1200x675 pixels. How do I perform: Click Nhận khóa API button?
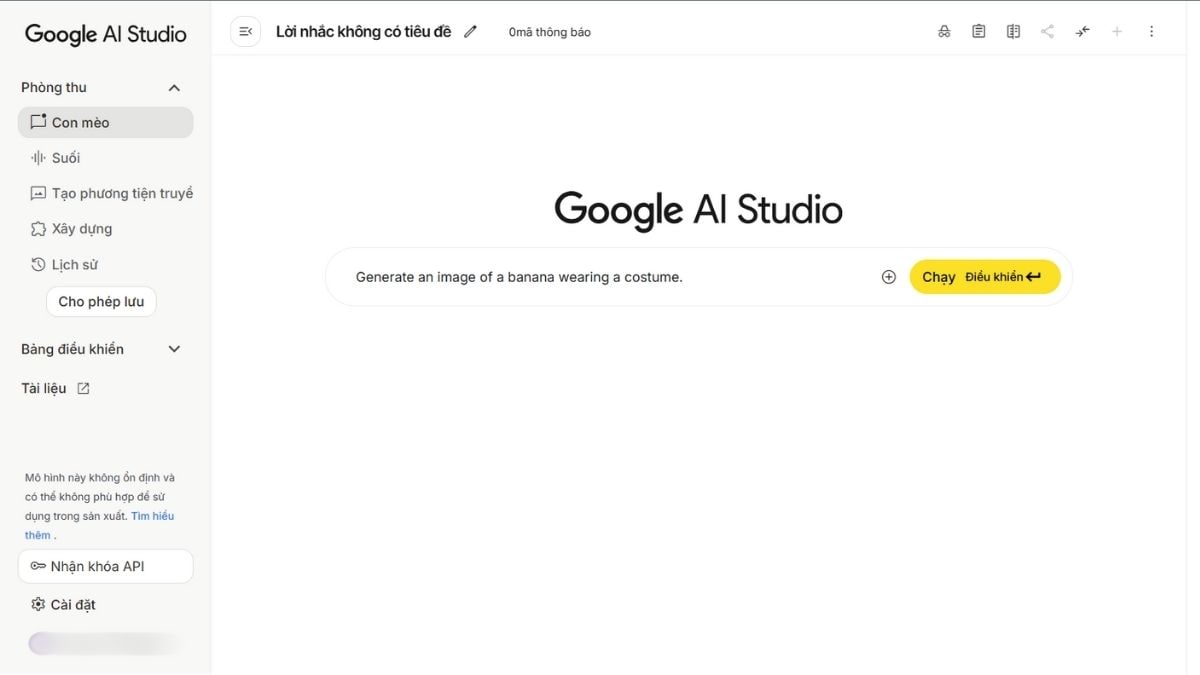[x=105, y=566]
